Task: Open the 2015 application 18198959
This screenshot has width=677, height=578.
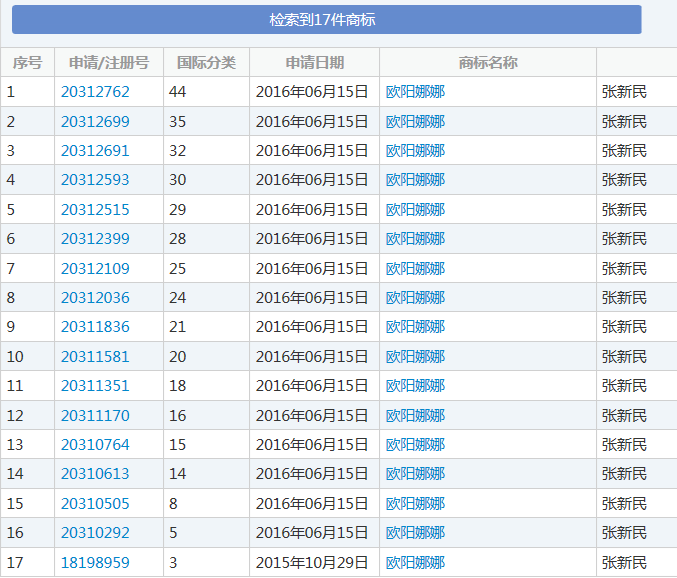Action: (95, 563)
